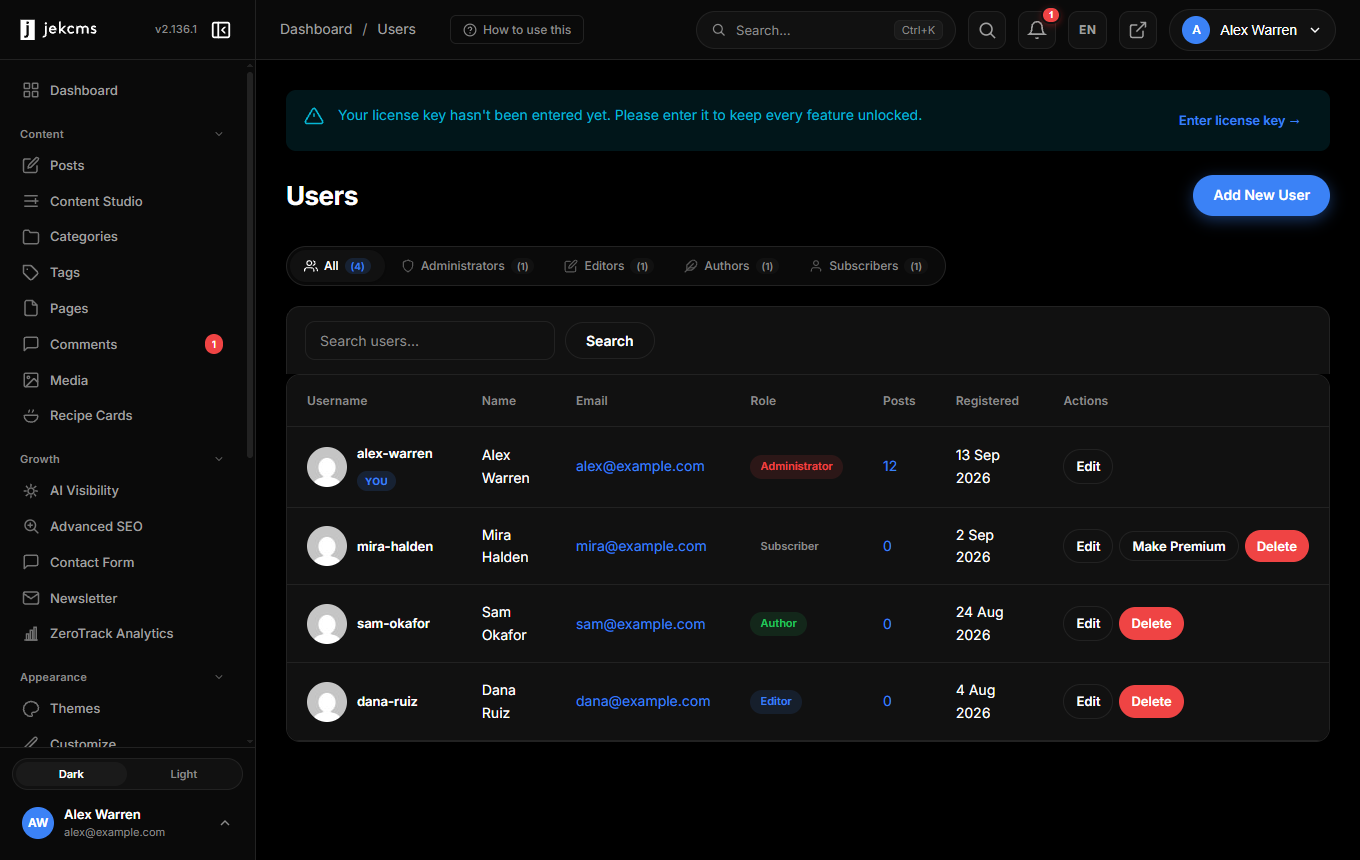Open Media in the sidebar
This screenshot has height=860, width=1360.
[x=127, y=380]
